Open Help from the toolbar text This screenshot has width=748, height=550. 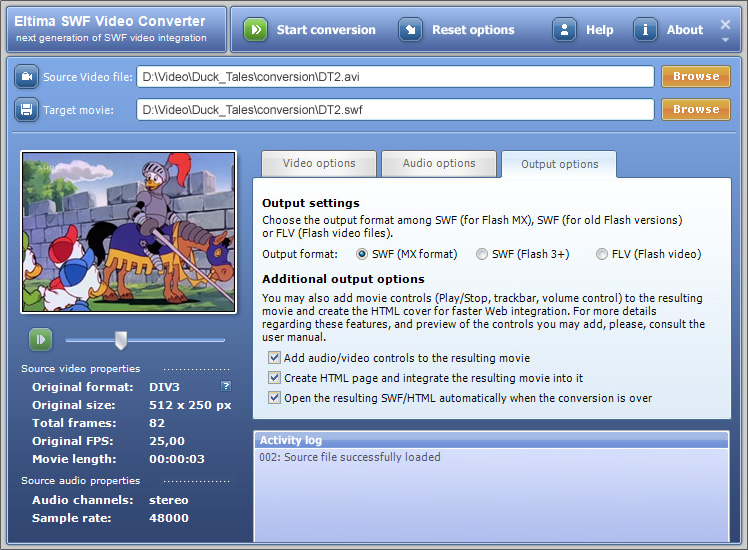coord(600,30)
